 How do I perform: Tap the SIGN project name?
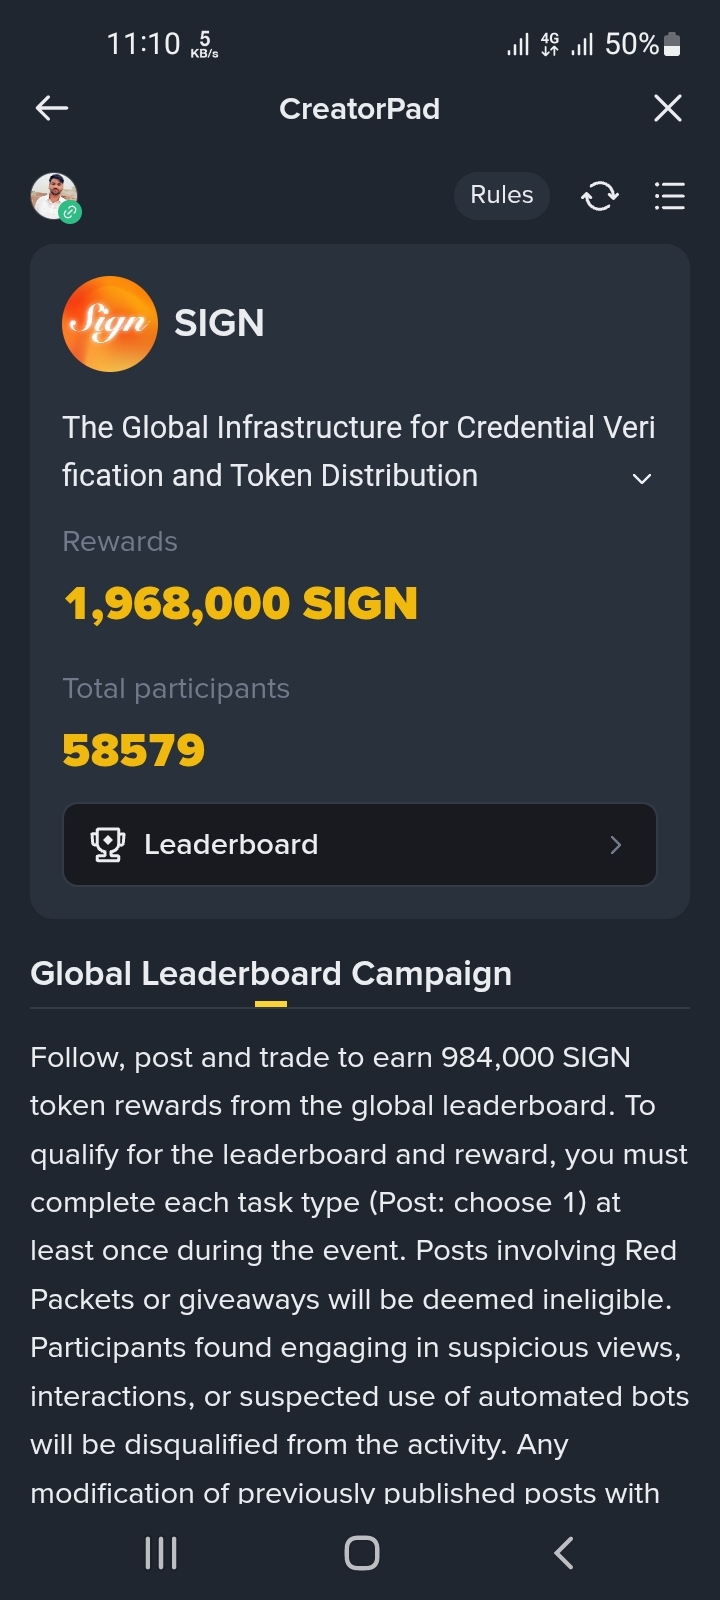click(219, 323)
